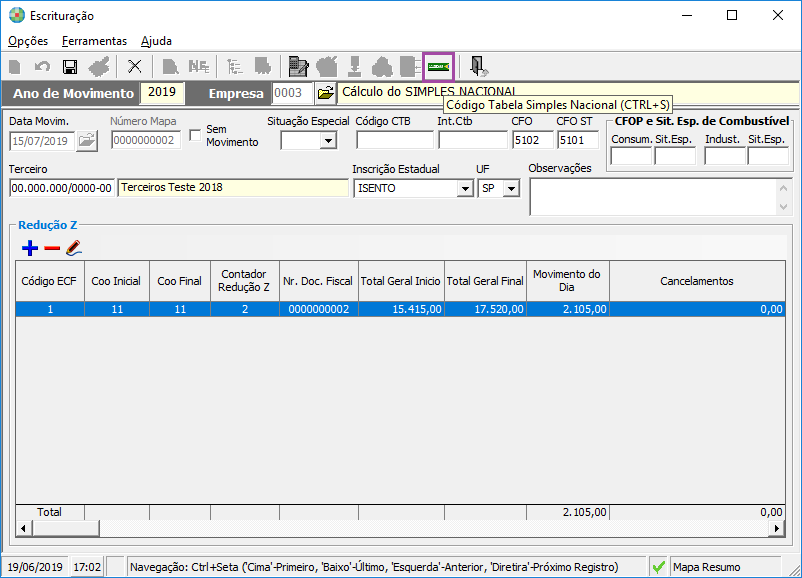Add a Redução Z record with blue plus

click(30, 248)
